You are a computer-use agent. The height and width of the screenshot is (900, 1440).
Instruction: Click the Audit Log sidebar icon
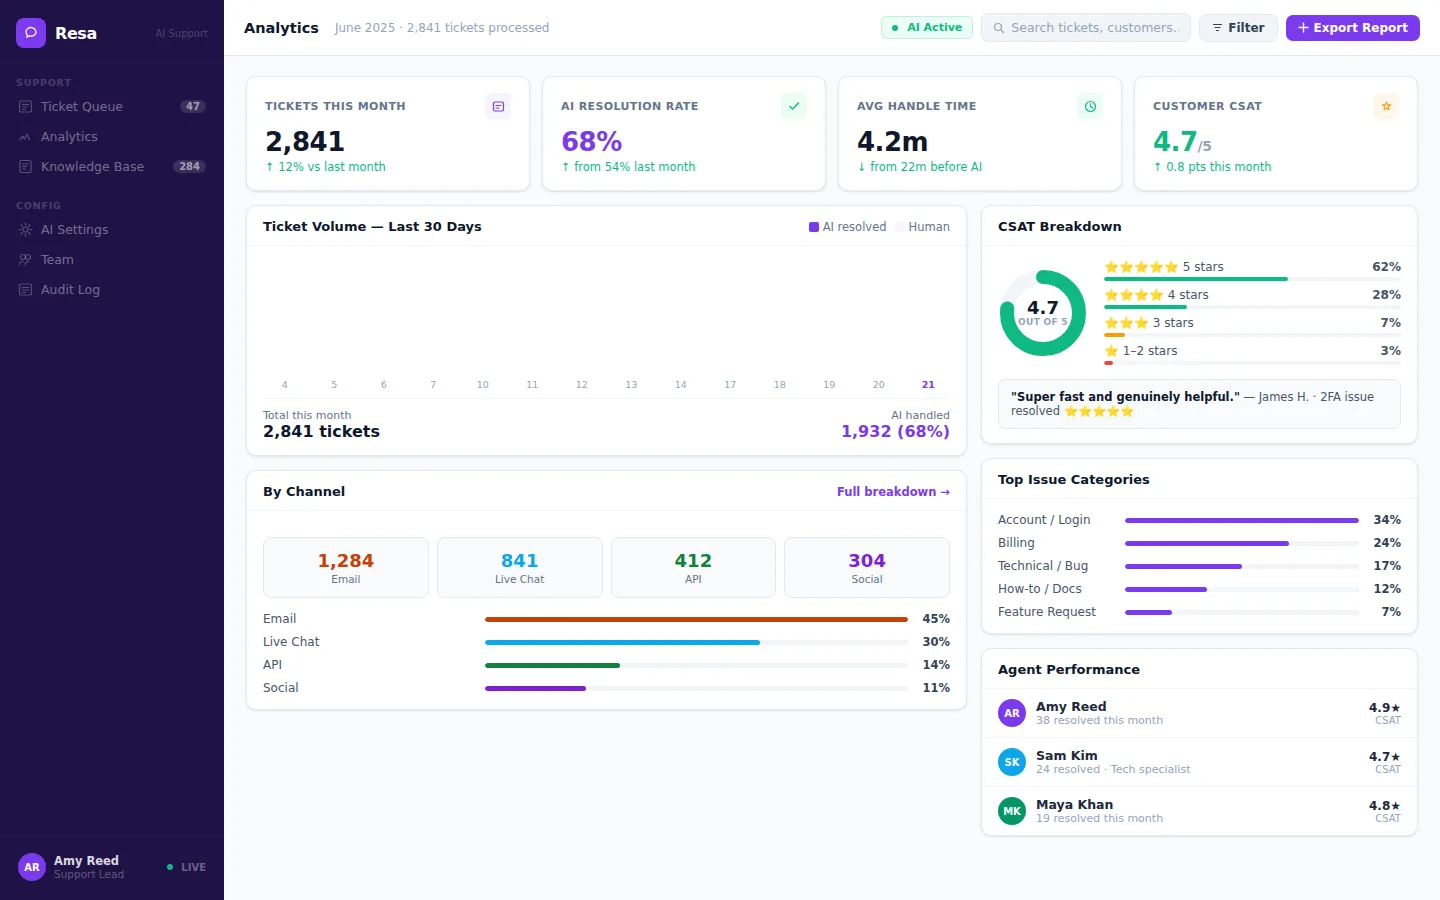click(x=26, y=289)
